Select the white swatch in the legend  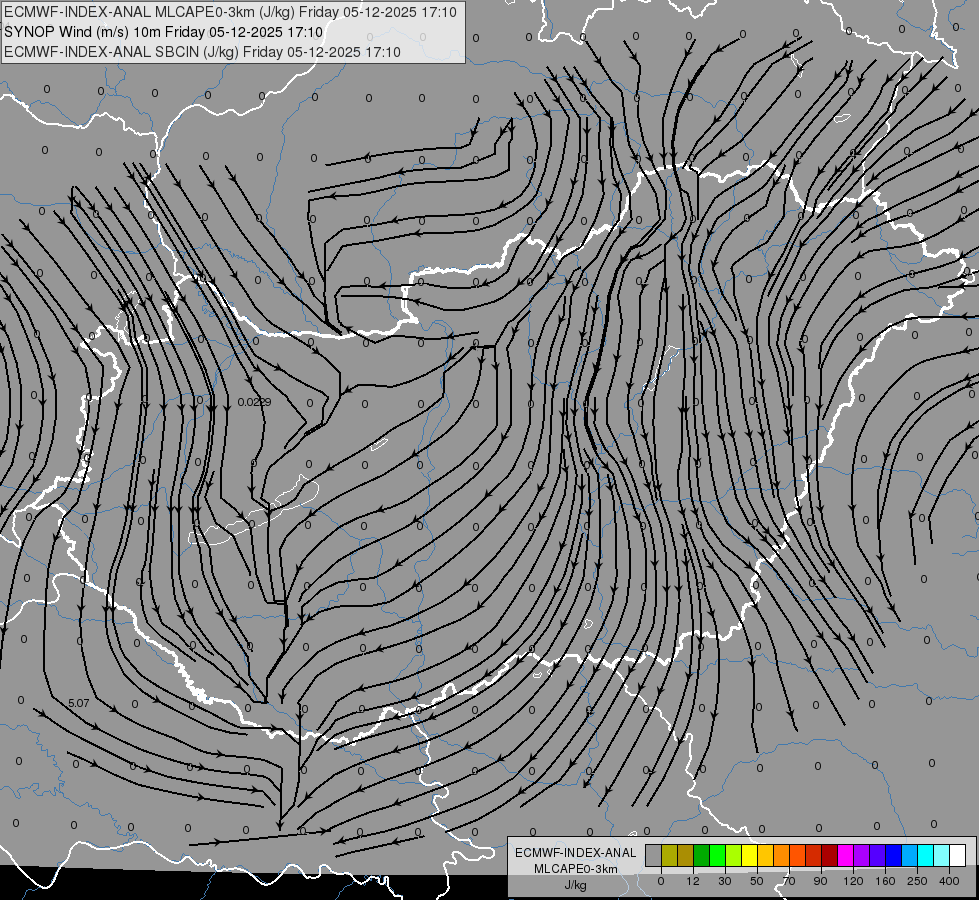point(958,855)
